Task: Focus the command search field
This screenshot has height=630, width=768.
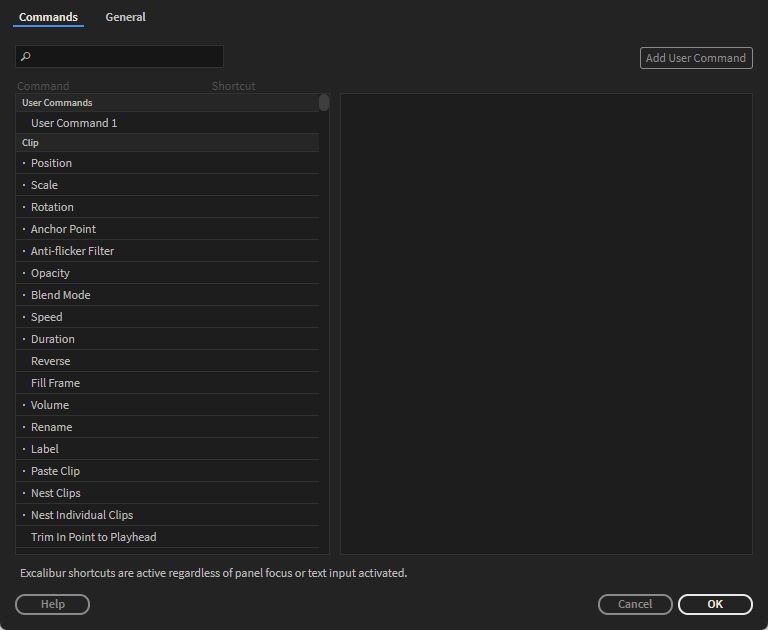Action: (127, 57)
